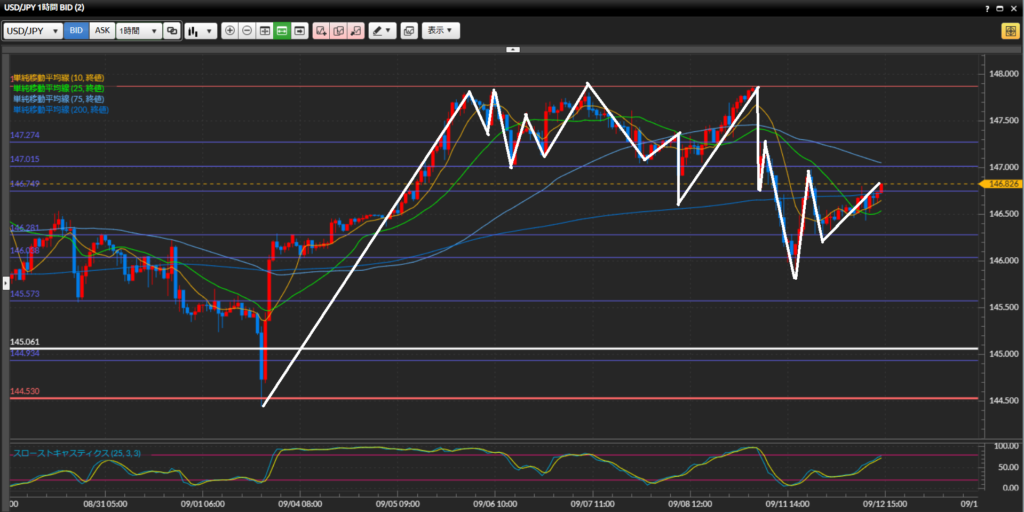Open the 1時間 timeframe dropdown
The image size is (1024, 512).
pyautogui.click(x=138, y=31)
